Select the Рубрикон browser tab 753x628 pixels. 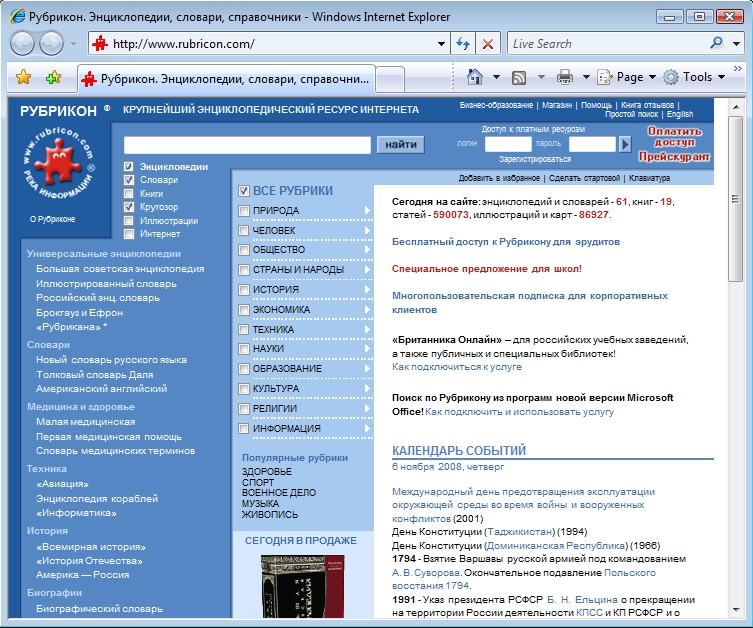click(227, 79)
